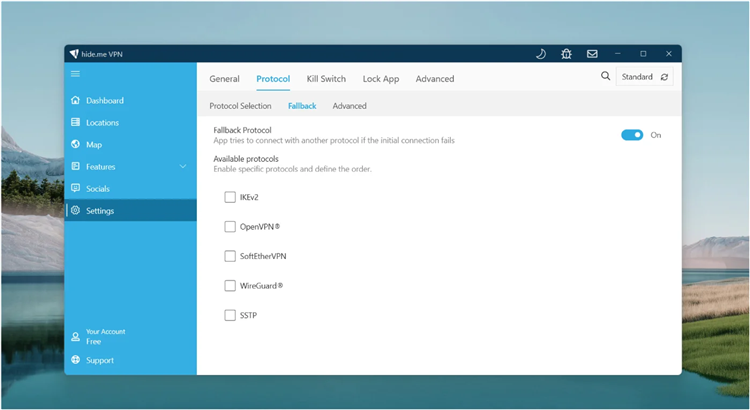Click the Dashboard home icon
This screenshot has width=750, height=410.
pyautogui.click(x=76, y=100)
